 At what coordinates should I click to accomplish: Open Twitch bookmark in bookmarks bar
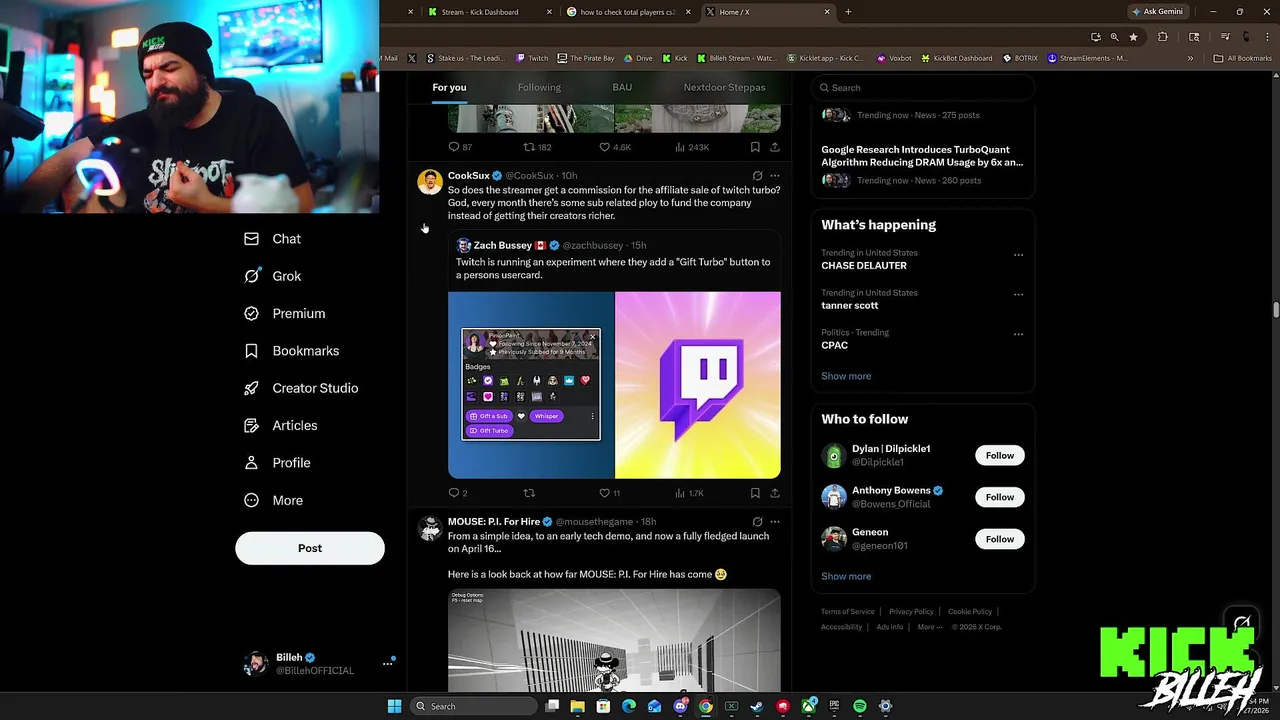(533, 58)
